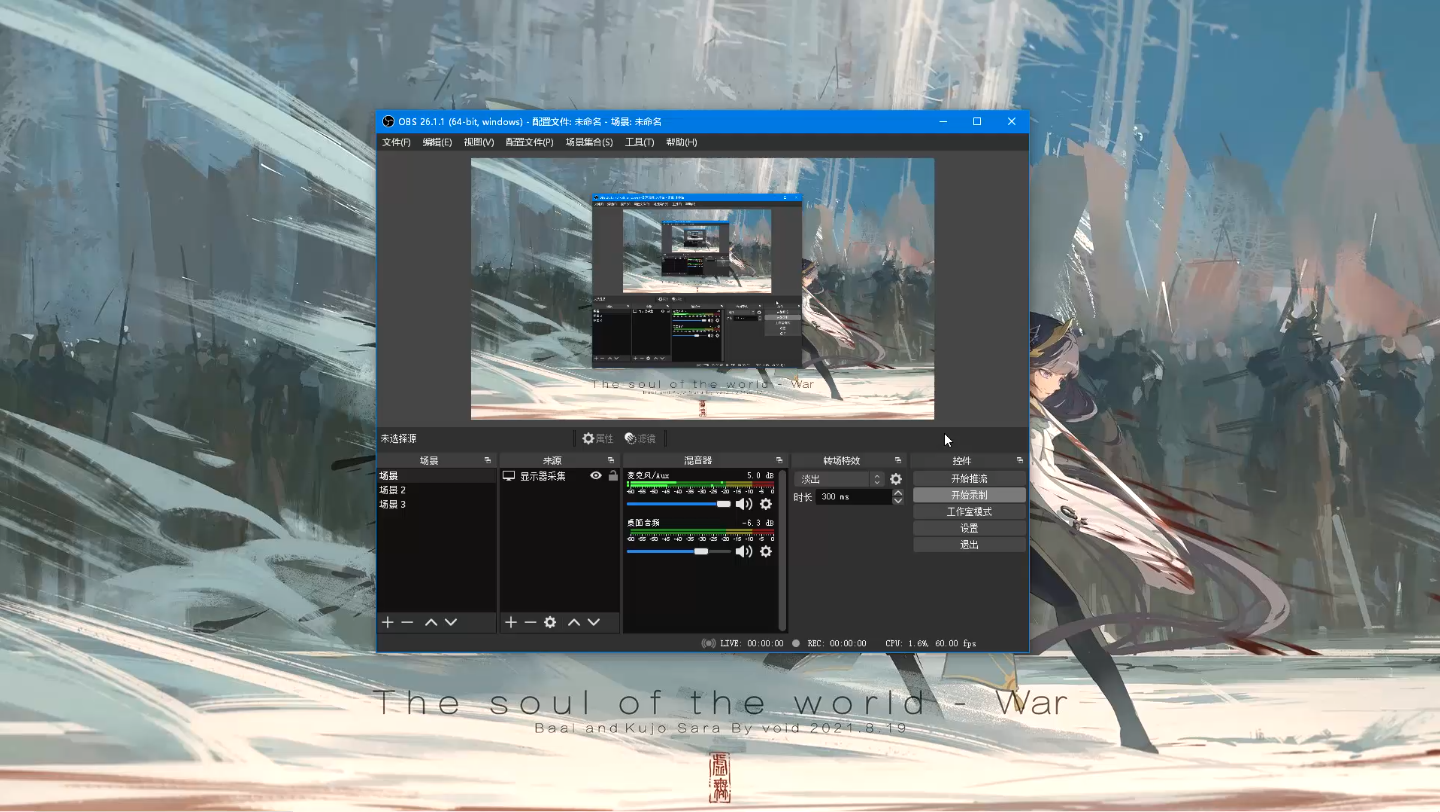The image size is (1440, 812).
Task: Move source down with arrow icon
Action: click(594, 622)
